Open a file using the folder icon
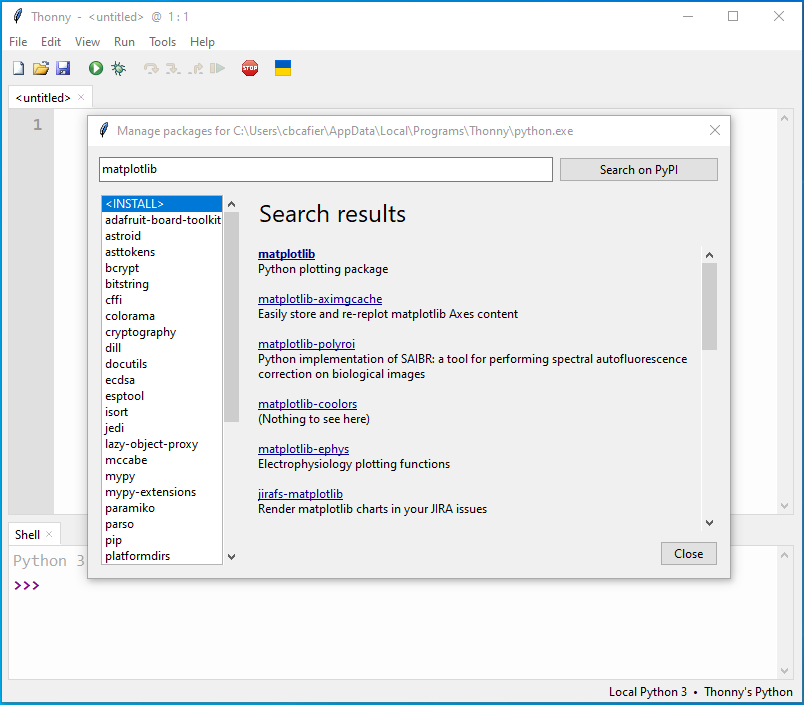Image resolution: width=804 pixels, height=705 pixels. 41,68
